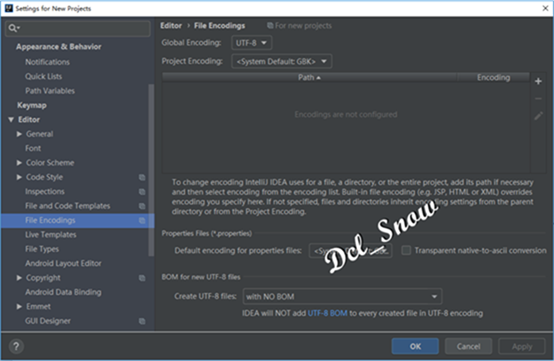Expand the Code Style node
The height and width of the screenshot is (361, 554).
tap(19, 177)
